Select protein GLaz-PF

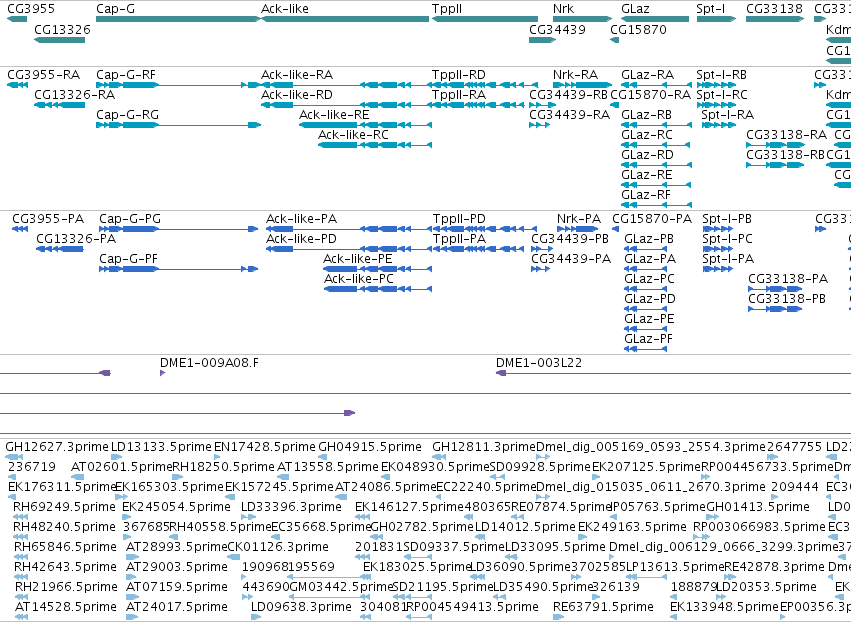tap(645, 349)
